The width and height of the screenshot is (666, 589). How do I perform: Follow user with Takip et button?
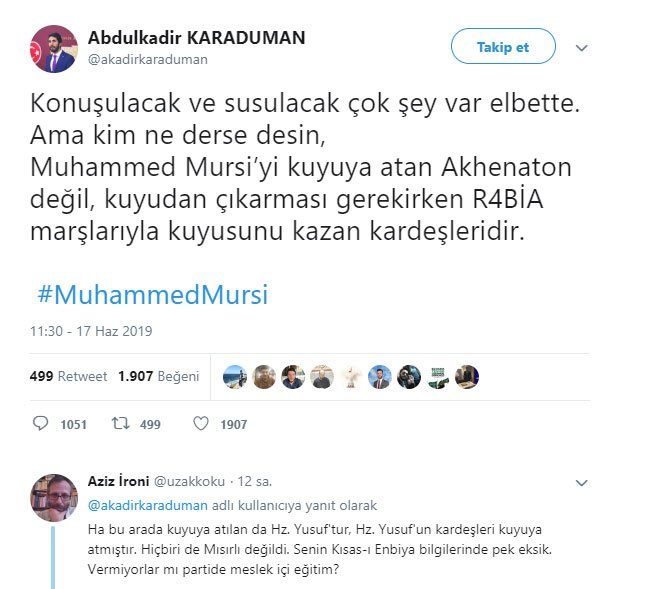pyautogui.click(x=503, y=46)
